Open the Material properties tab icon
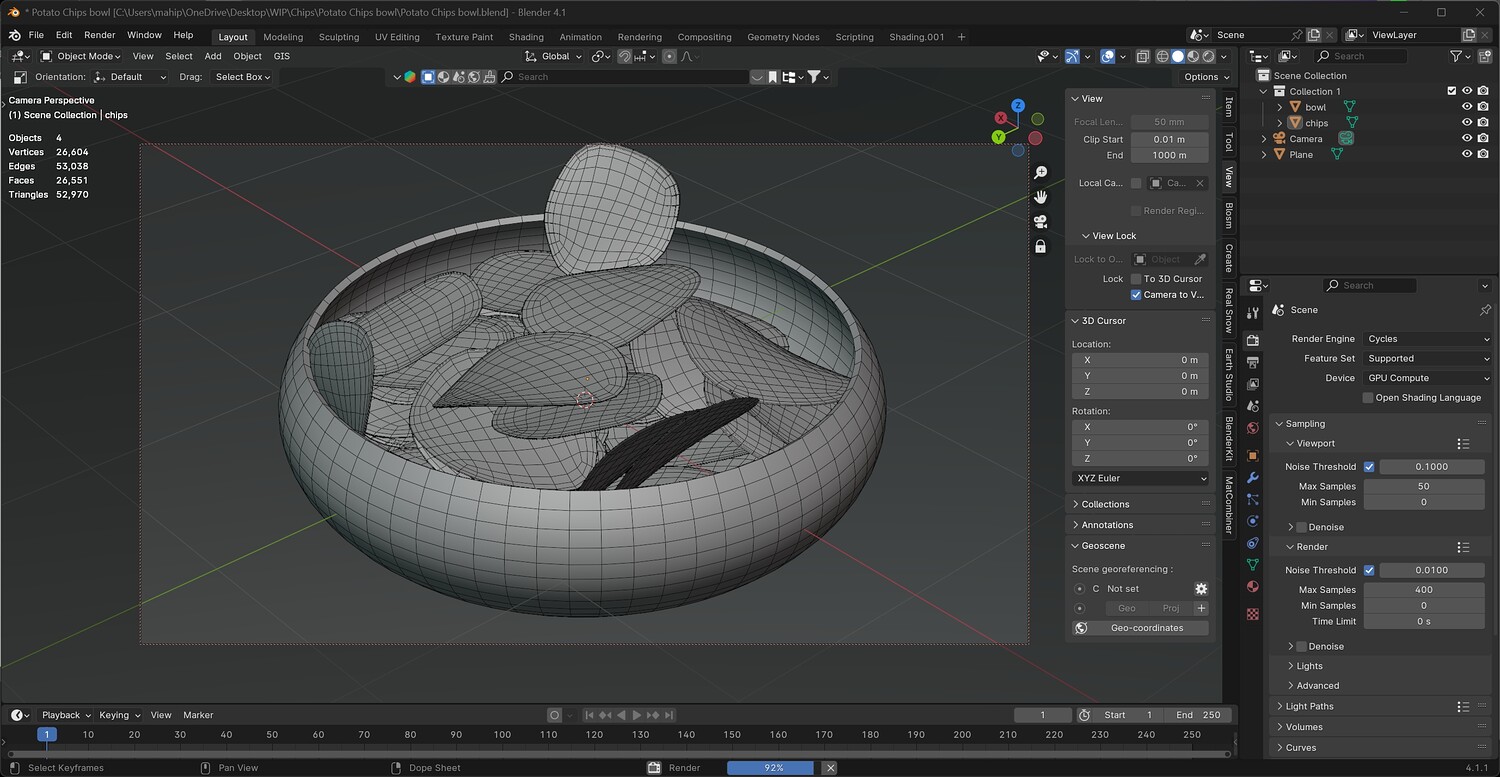Image resolution: width=1500 pixels, height=777 pixels. pyautogui.click(x=1252, y=587)
